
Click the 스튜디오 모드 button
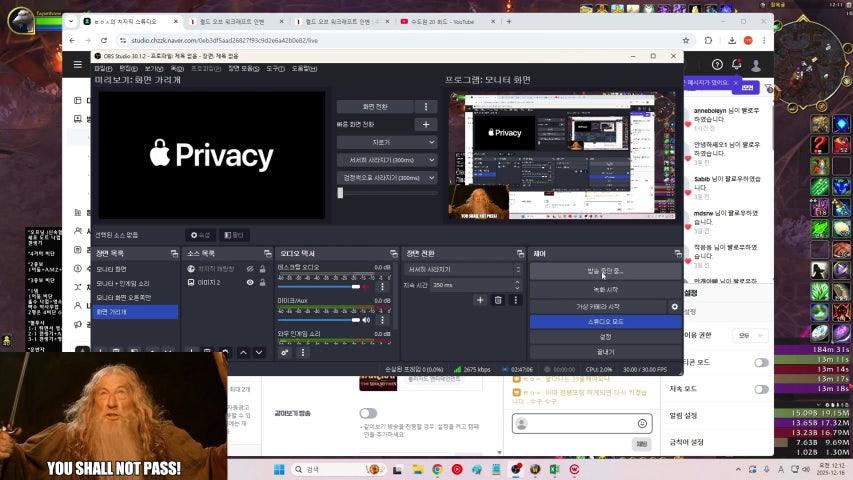[x=605, y=321]
